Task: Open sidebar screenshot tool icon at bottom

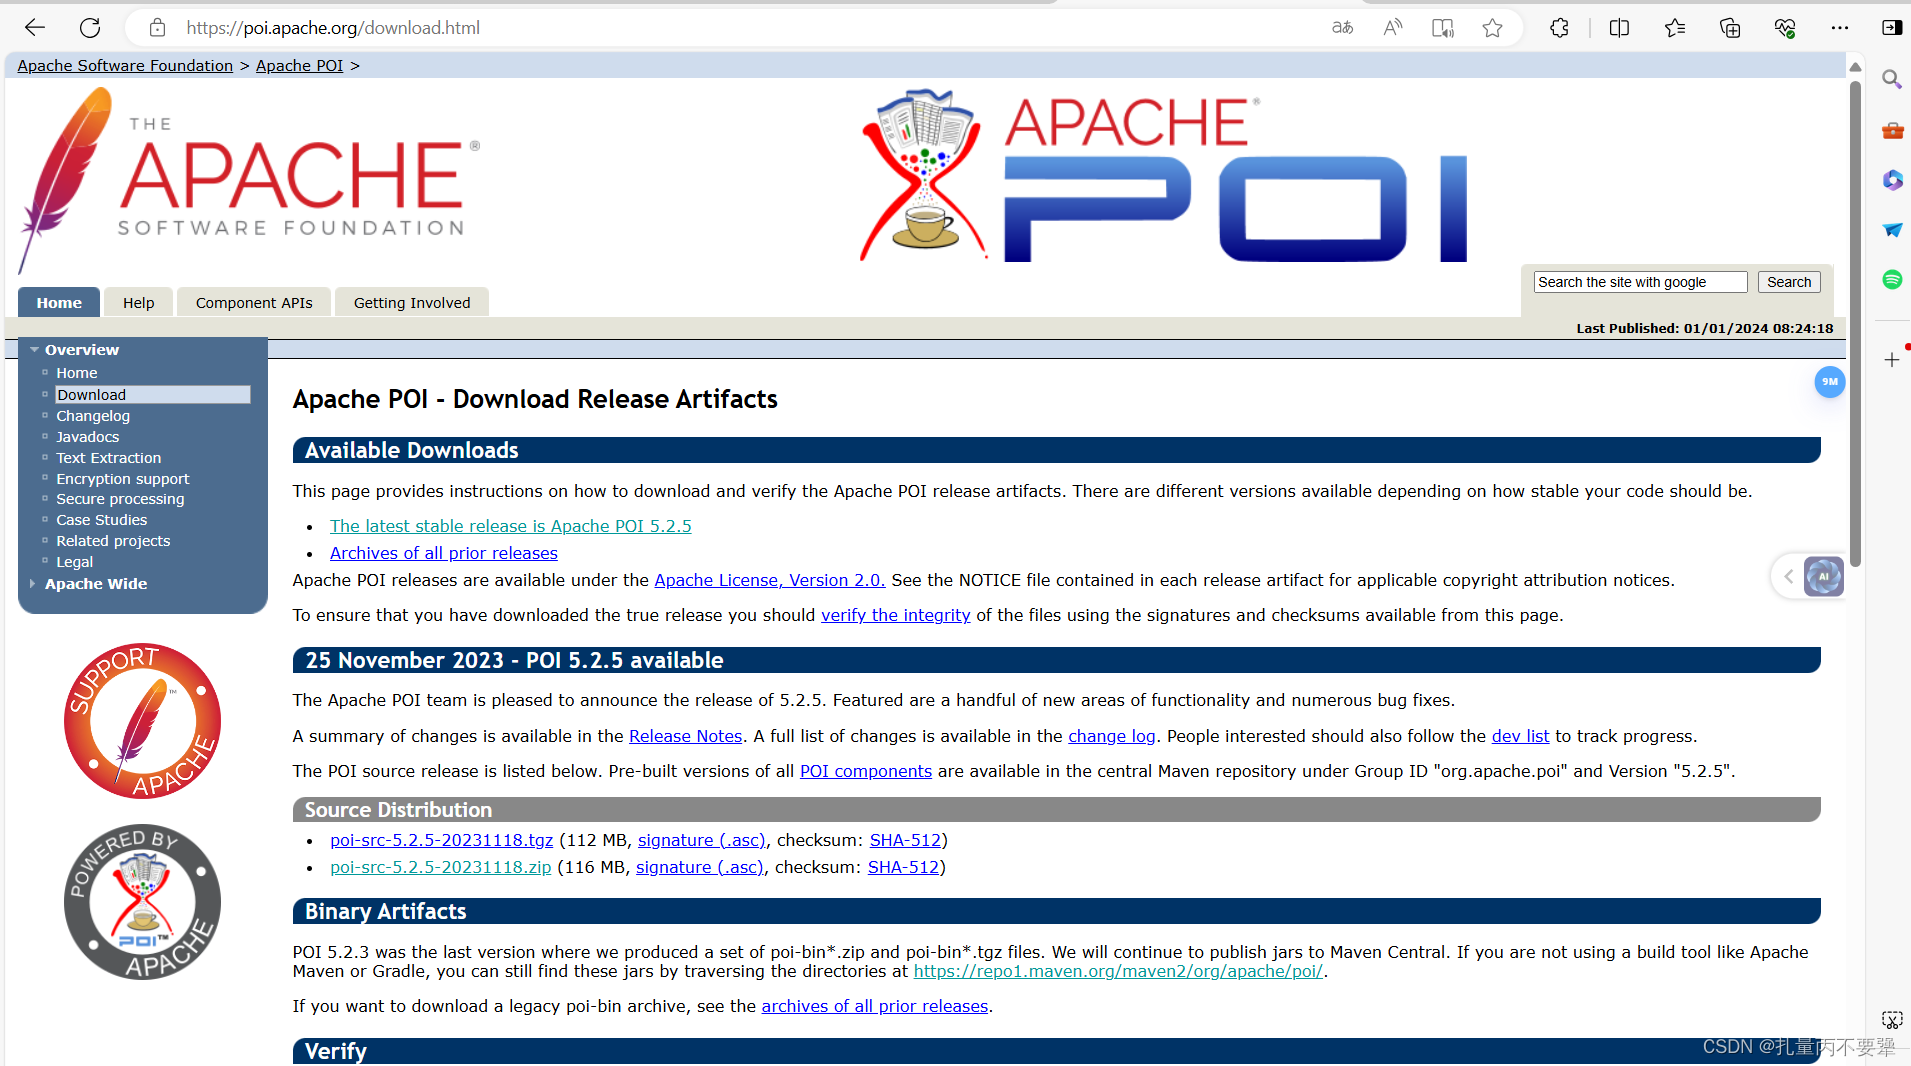Action: 1892,1020
